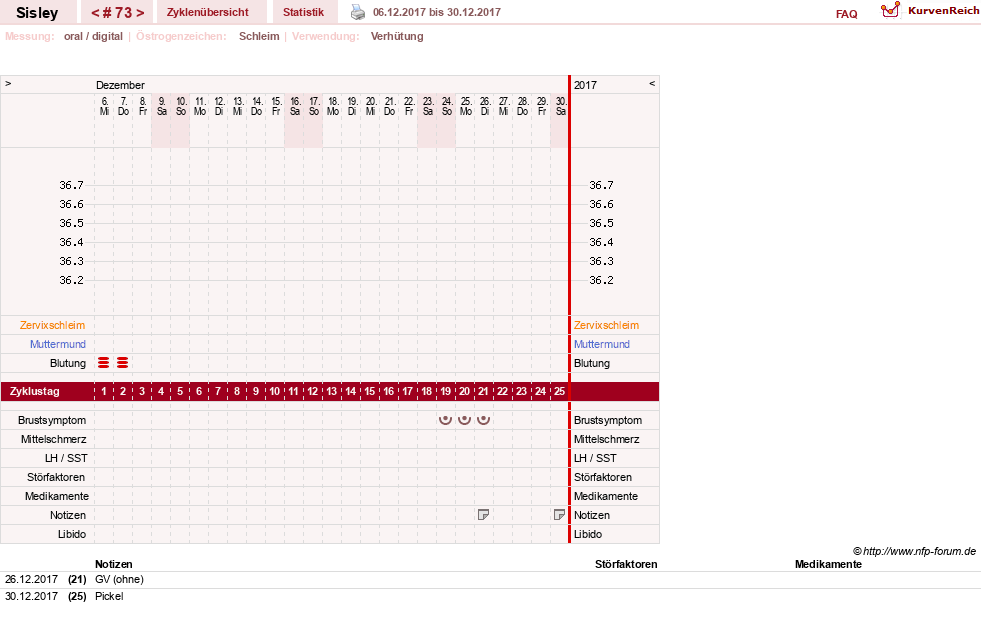Collapse chart using '<' arrow next to 2017
Image resolution: width=981 pixels, height=623 pixels.
coord(652,83)
